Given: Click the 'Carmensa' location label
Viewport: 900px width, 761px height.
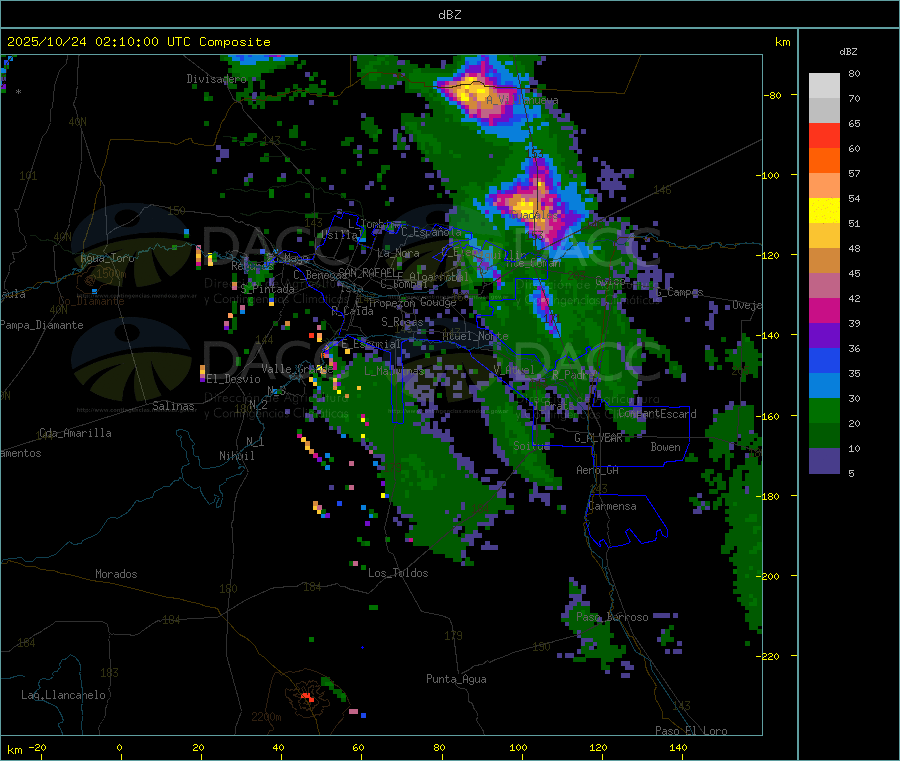Looking at the screenshot, I should coord(612,507).
